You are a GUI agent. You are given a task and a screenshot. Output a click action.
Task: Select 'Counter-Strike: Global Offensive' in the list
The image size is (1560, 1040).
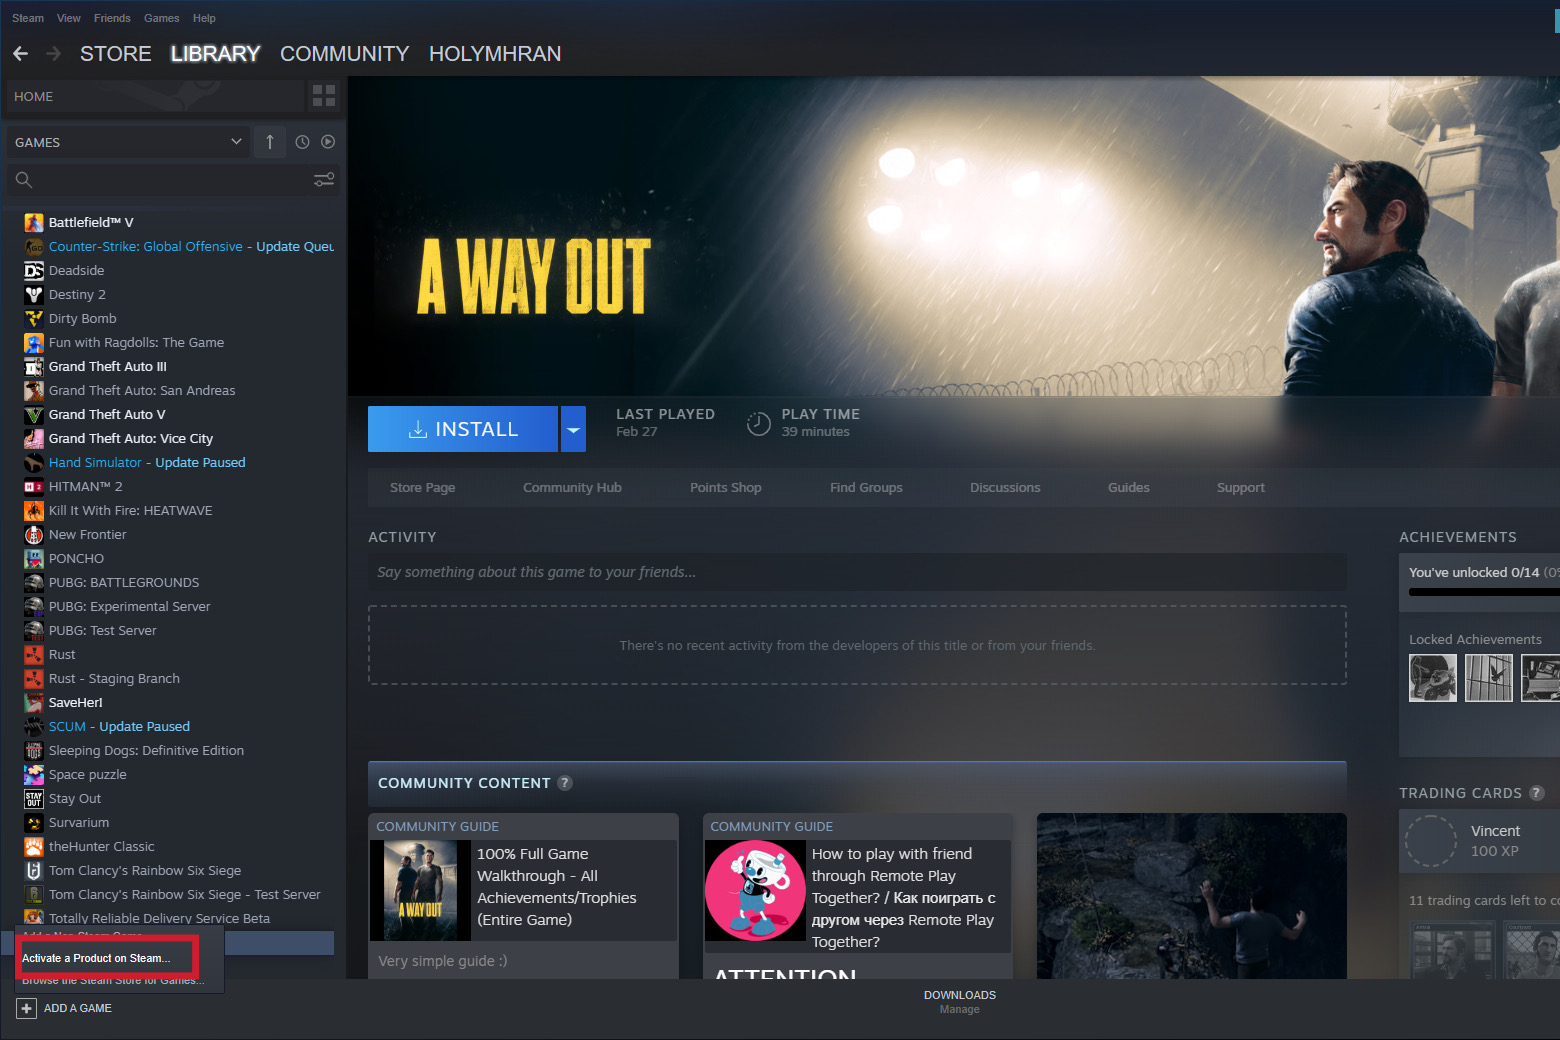coord(146,247)
